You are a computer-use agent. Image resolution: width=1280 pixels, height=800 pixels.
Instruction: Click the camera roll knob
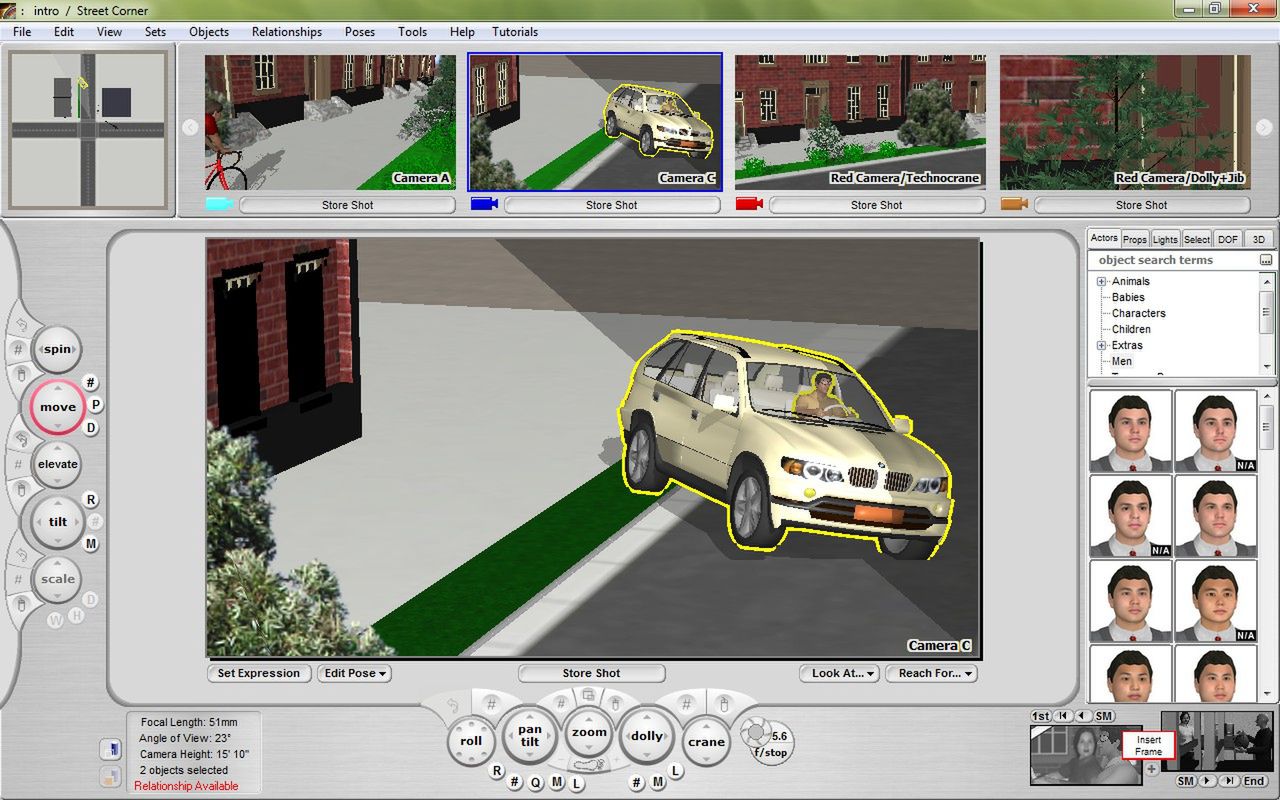471,741
